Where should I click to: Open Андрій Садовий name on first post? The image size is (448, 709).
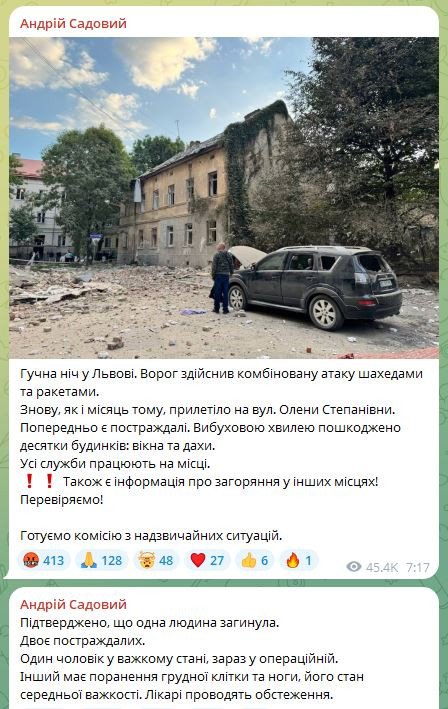[x=73, y=24]
